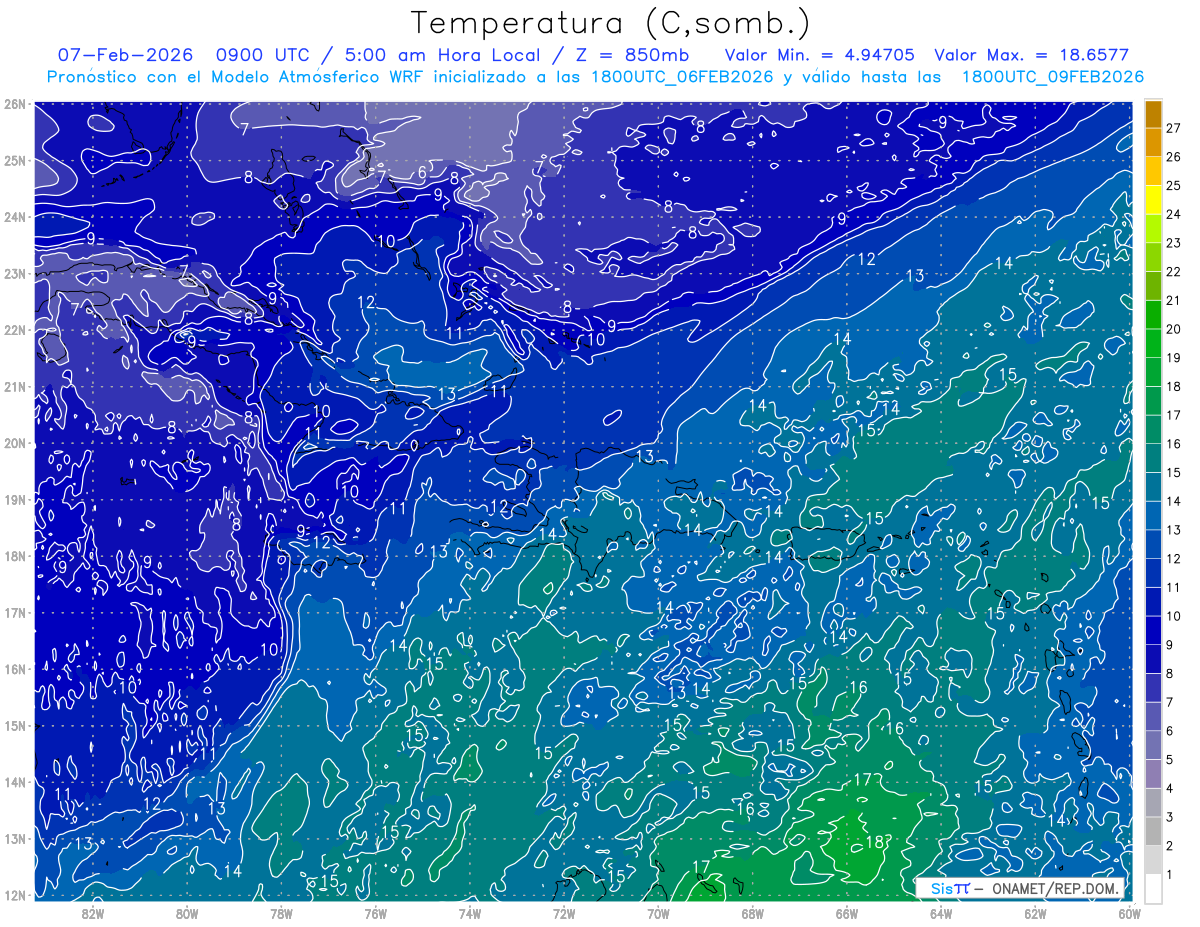1200x927 pixels.
Task: Click the color scale label "20"
Action: tap(1173, 329)
